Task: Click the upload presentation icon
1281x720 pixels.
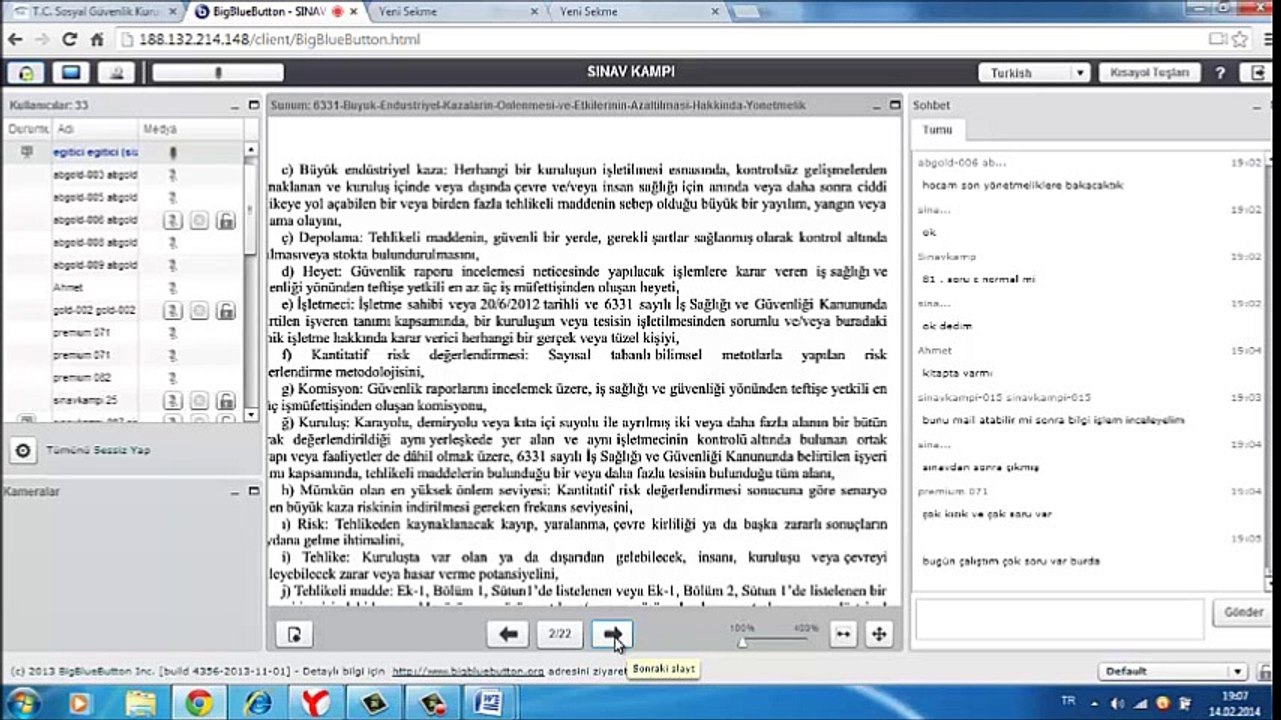Action: coord(294,634)
